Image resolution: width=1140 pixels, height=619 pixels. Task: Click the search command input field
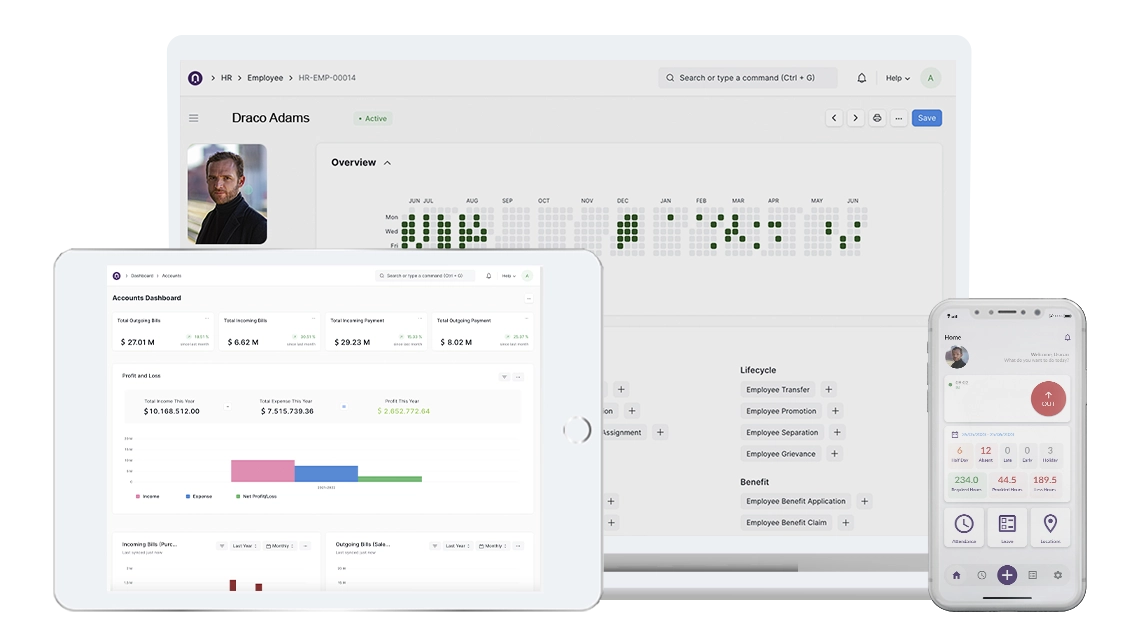tap(748, 77)
